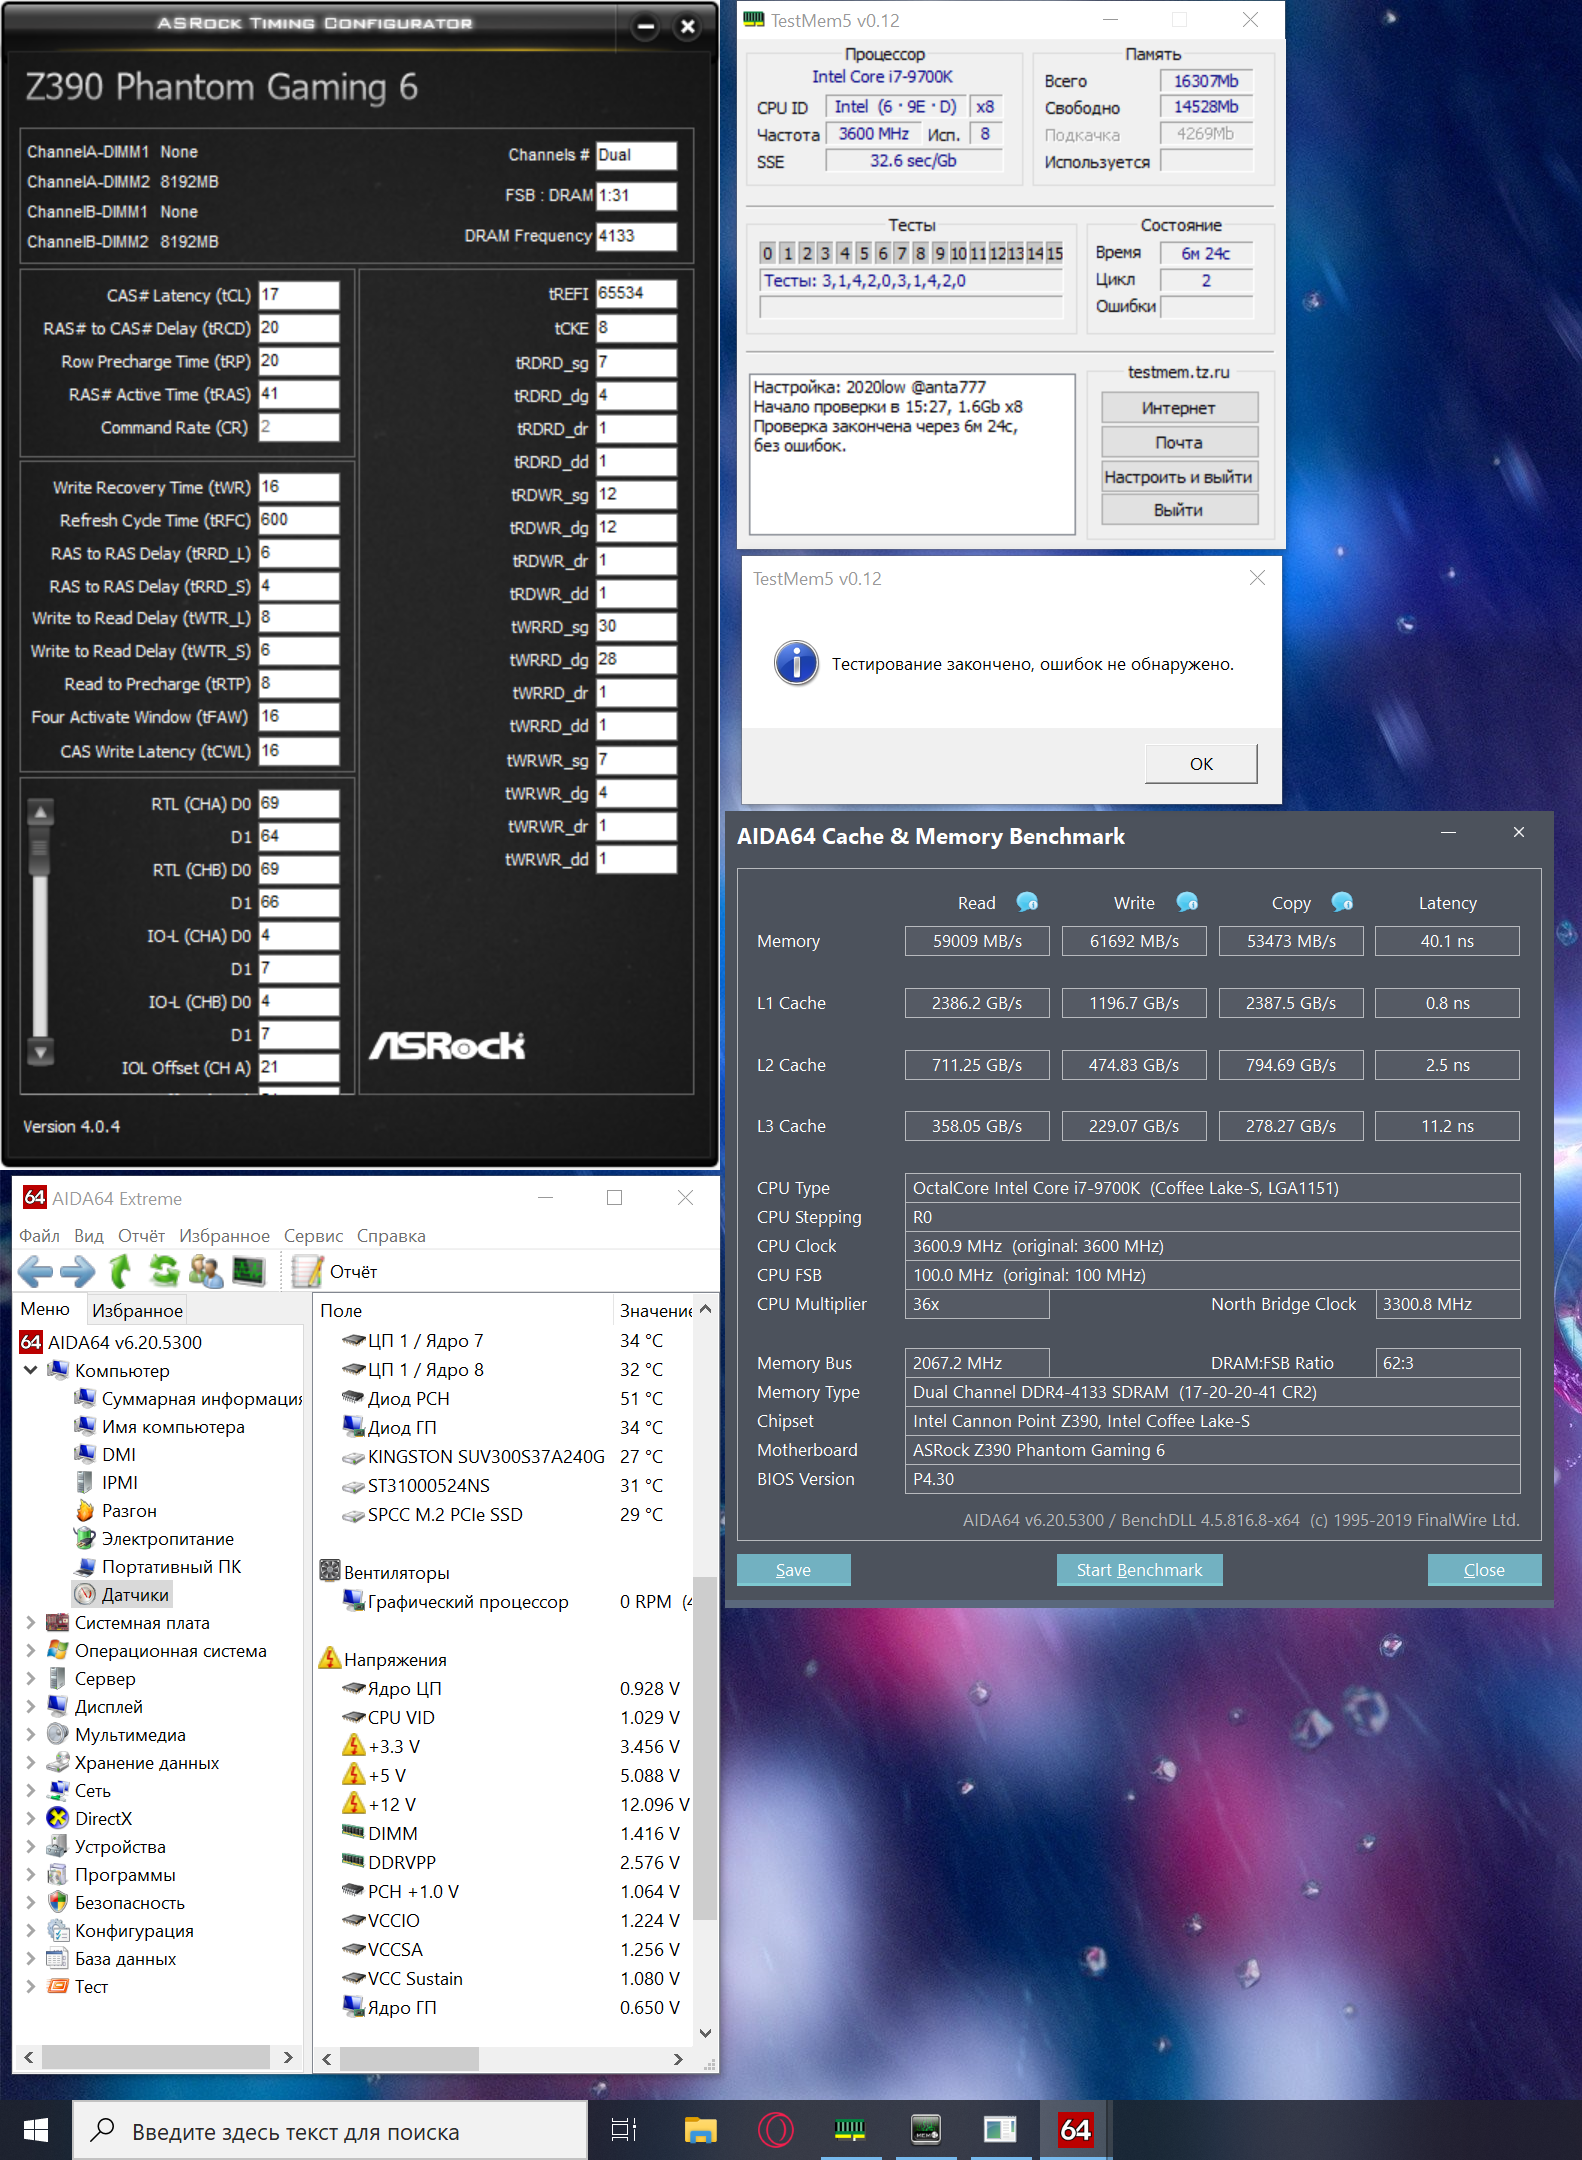Switch to the Избранное tab in side panel
The height and width of the screenshot is (2160, 1582).
(137, 1310)
